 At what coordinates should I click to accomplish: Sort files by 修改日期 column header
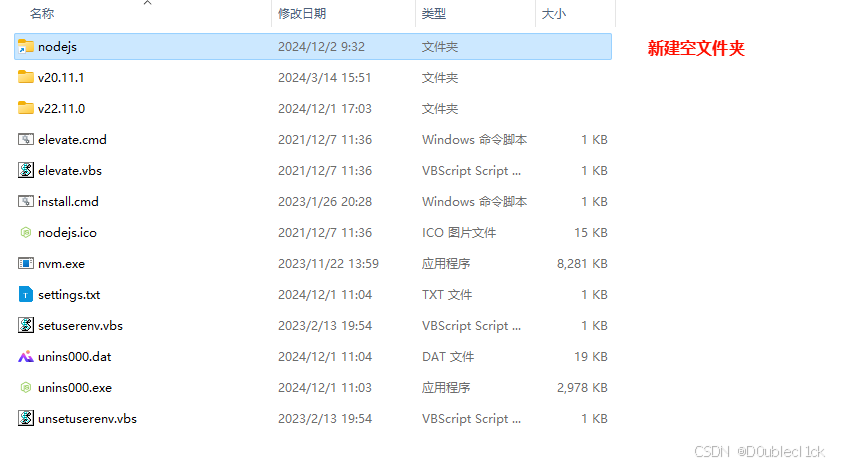(x=302, y=14)
